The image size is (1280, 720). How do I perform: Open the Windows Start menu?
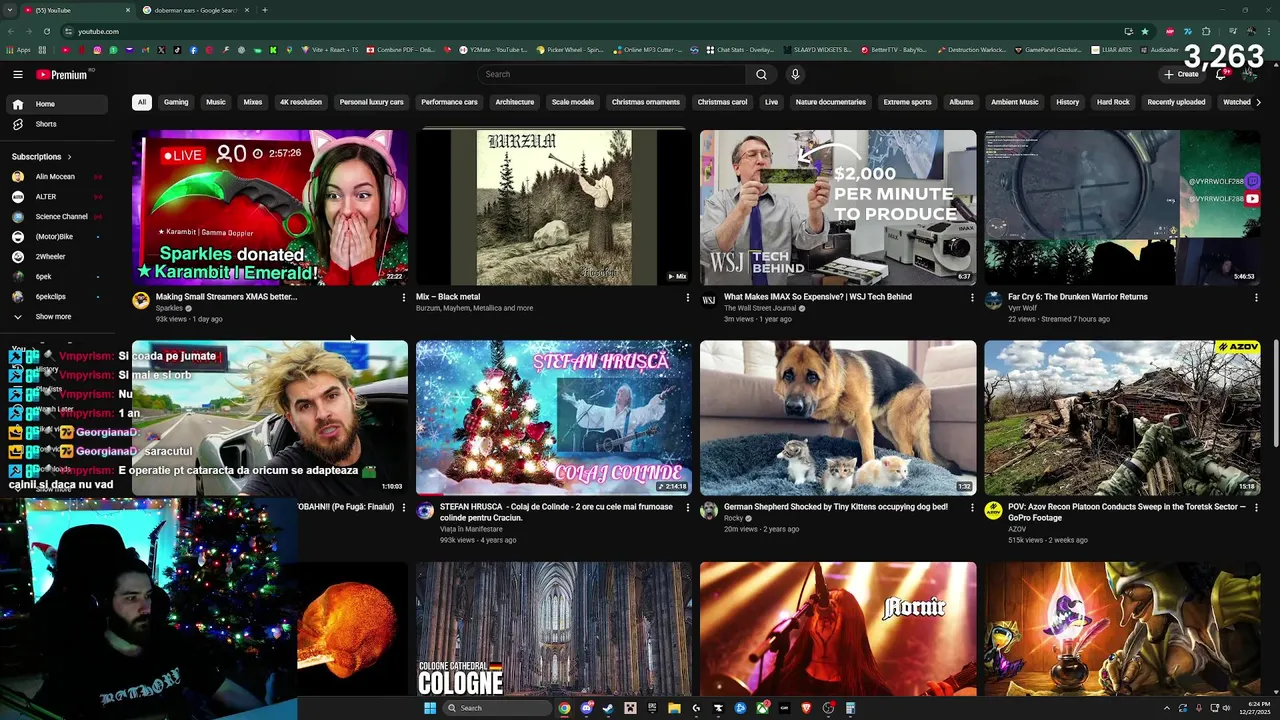[430, 708]
